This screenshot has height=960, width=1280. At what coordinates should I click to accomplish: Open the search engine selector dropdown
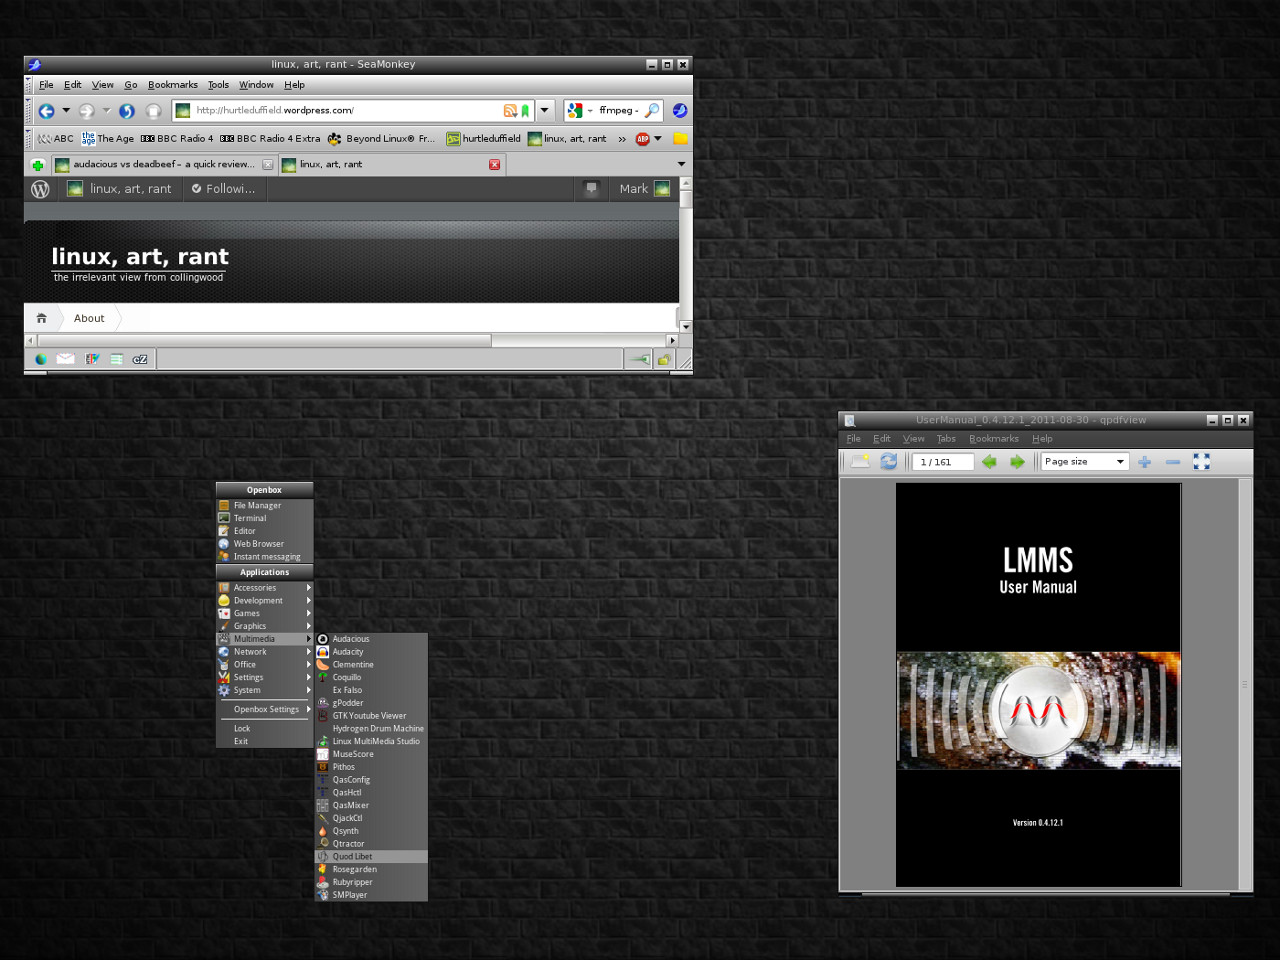tap(590, 111)
